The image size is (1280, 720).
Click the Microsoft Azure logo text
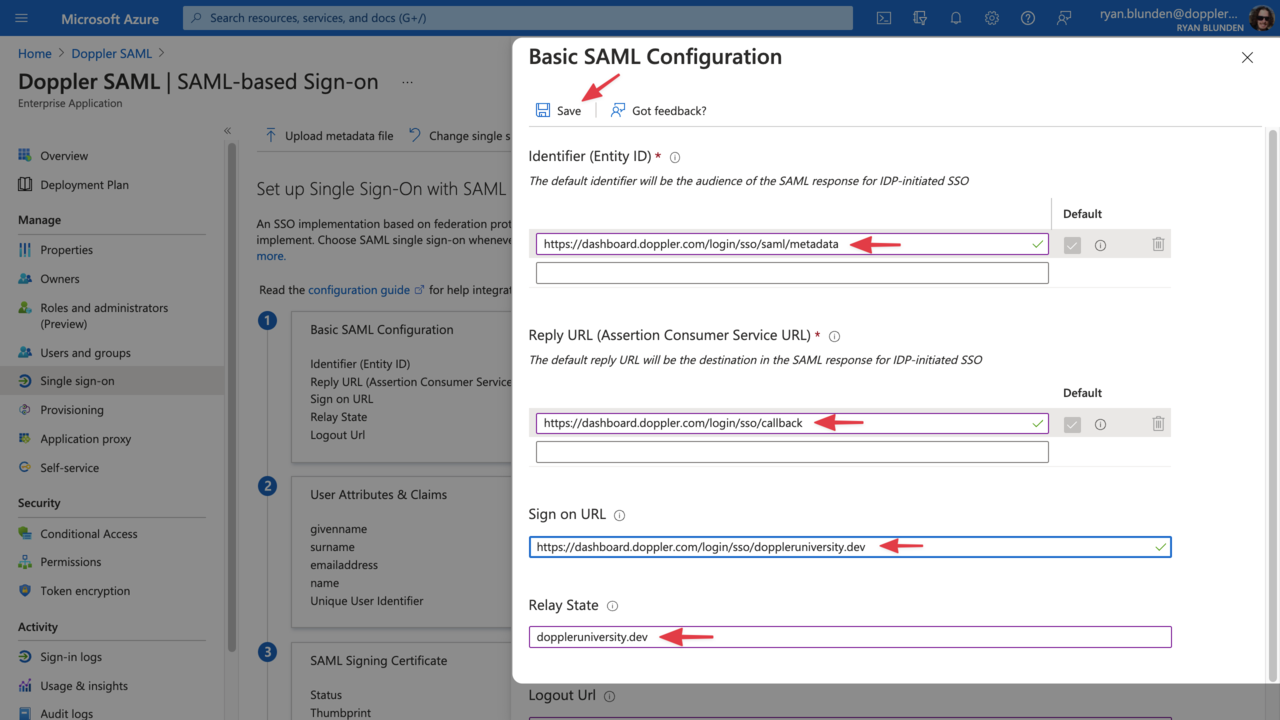(x=110, y=19)
